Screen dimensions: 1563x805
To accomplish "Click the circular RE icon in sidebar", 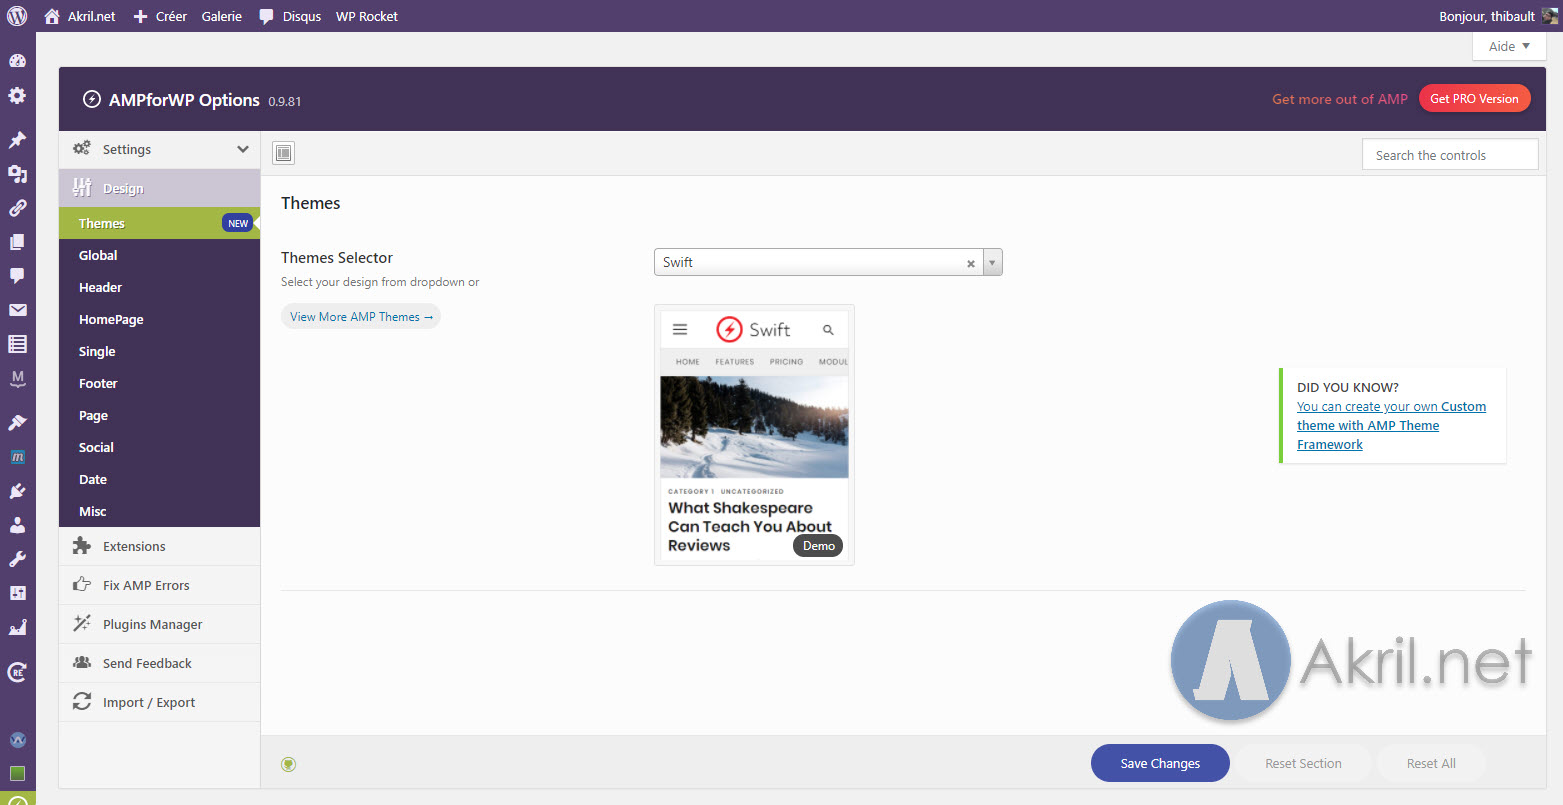I will pos(17,672).
